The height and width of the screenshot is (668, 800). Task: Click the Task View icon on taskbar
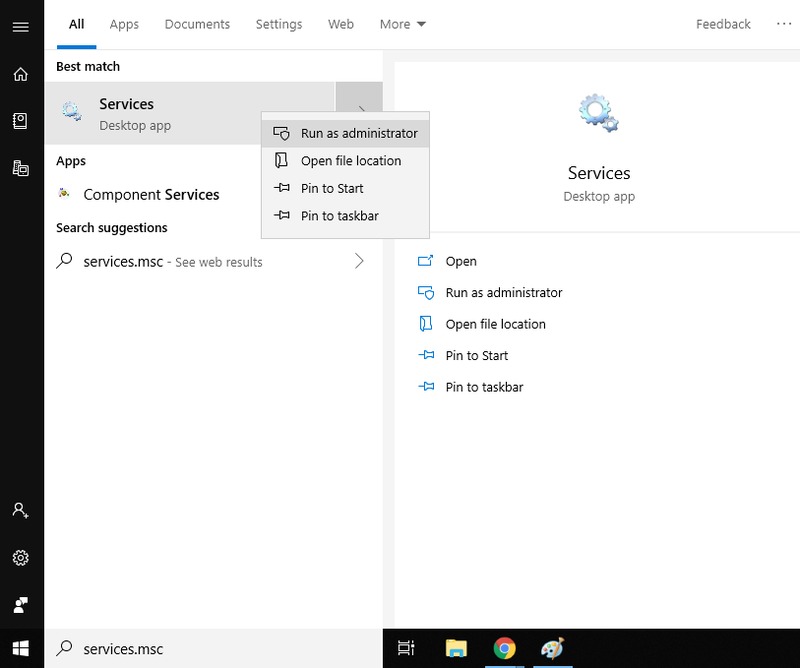[x=406, y=648]
